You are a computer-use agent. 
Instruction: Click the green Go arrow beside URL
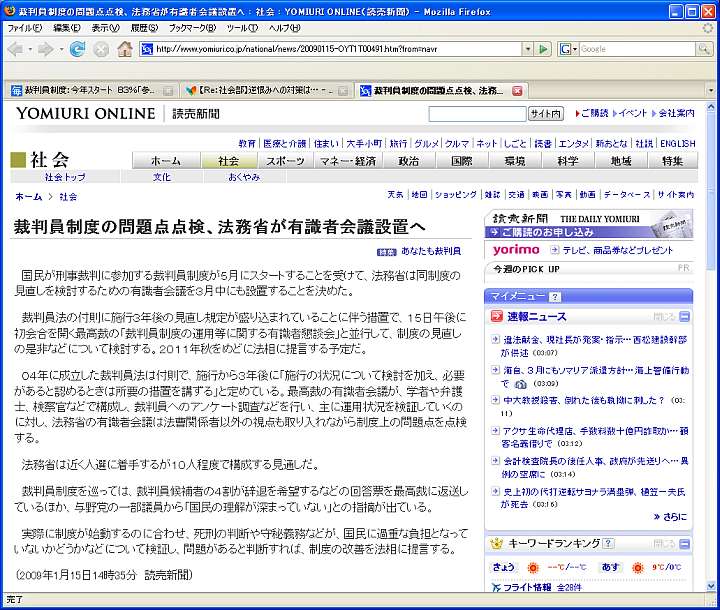[x=543, y=48]
